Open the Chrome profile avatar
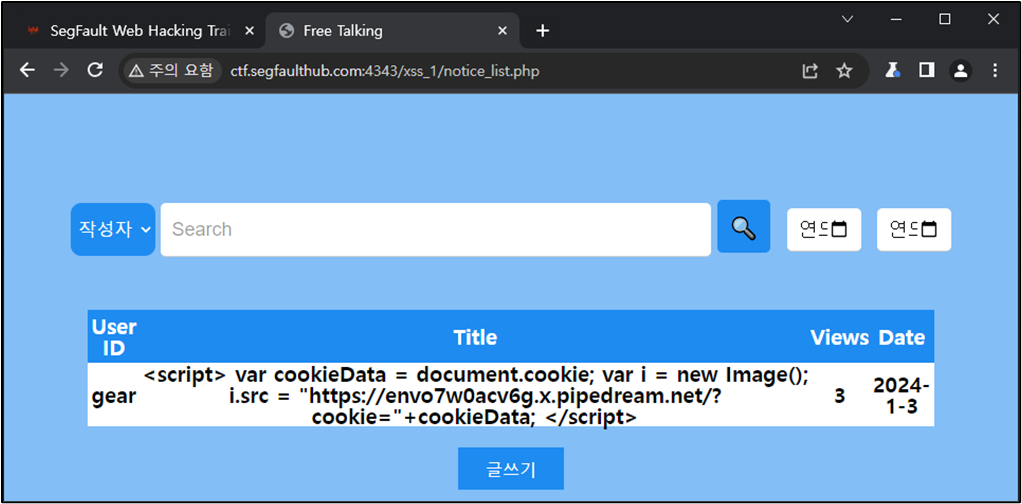This screenshot has width=1022, height=504. pos(961,70)
